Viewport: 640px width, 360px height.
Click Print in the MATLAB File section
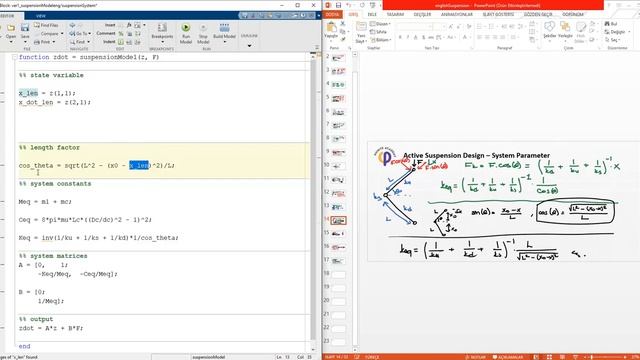(x=45, y=42)
